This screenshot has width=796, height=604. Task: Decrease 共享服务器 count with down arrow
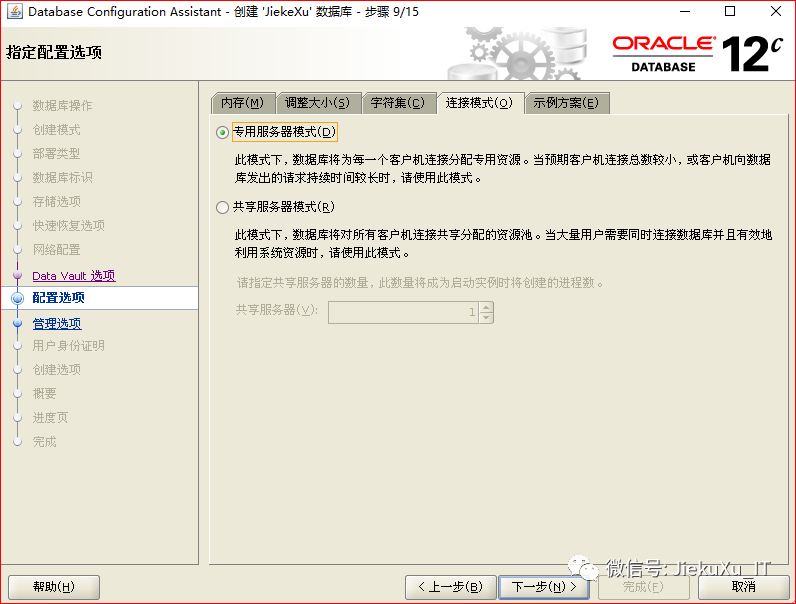(486, 318)
